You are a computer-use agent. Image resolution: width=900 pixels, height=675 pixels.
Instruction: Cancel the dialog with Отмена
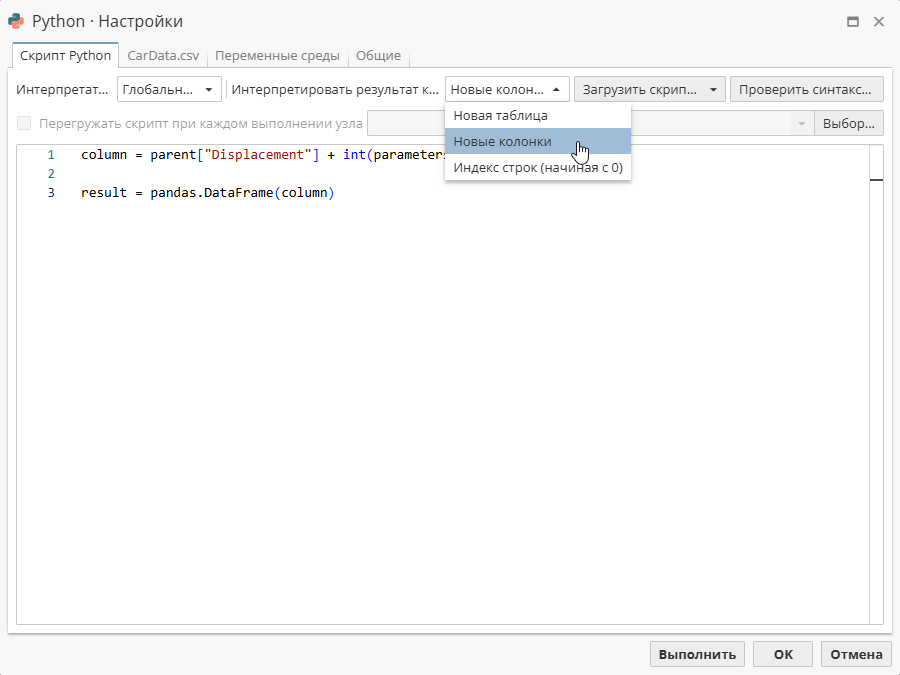coord(856,654)
